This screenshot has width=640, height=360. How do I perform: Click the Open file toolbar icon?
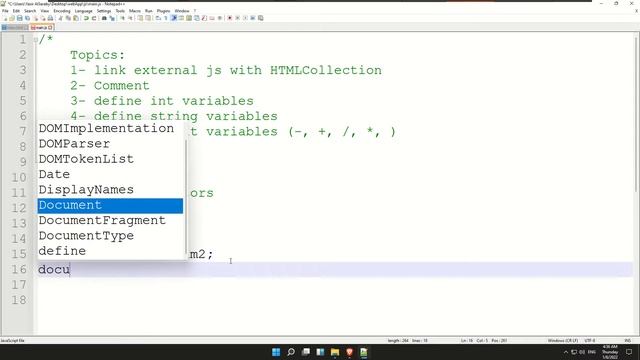click(12, 18)
